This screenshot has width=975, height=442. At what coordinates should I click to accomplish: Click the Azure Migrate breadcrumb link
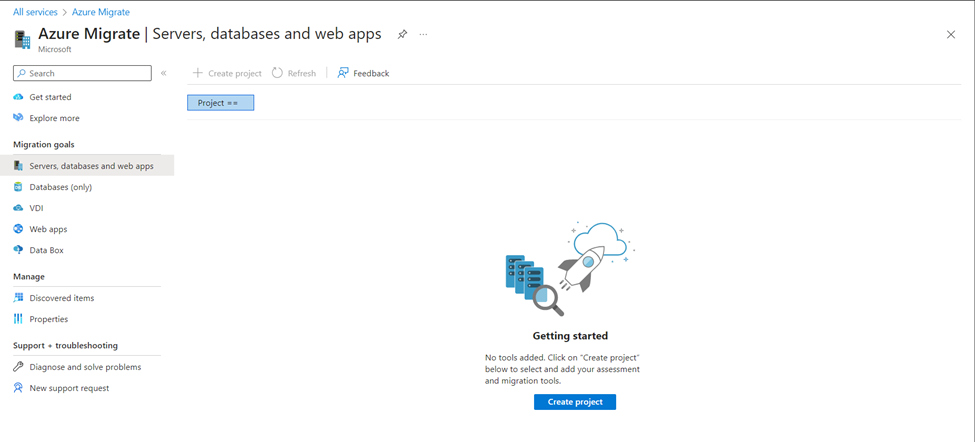coord(101,12)
